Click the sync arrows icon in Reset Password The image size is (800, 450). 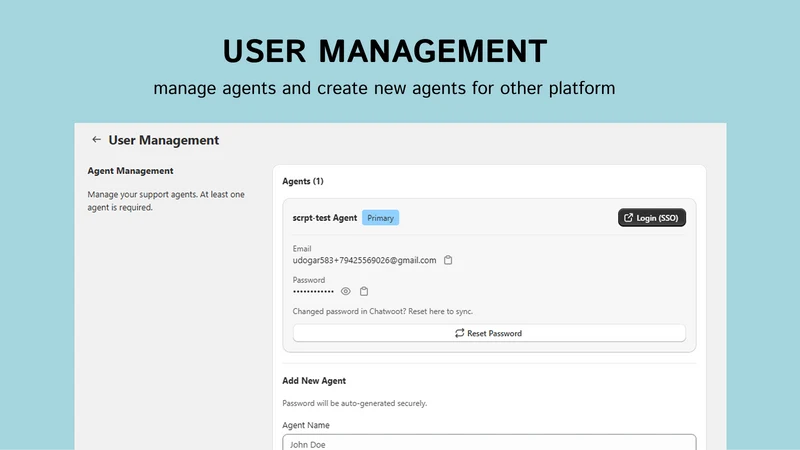tap(459, 333)
